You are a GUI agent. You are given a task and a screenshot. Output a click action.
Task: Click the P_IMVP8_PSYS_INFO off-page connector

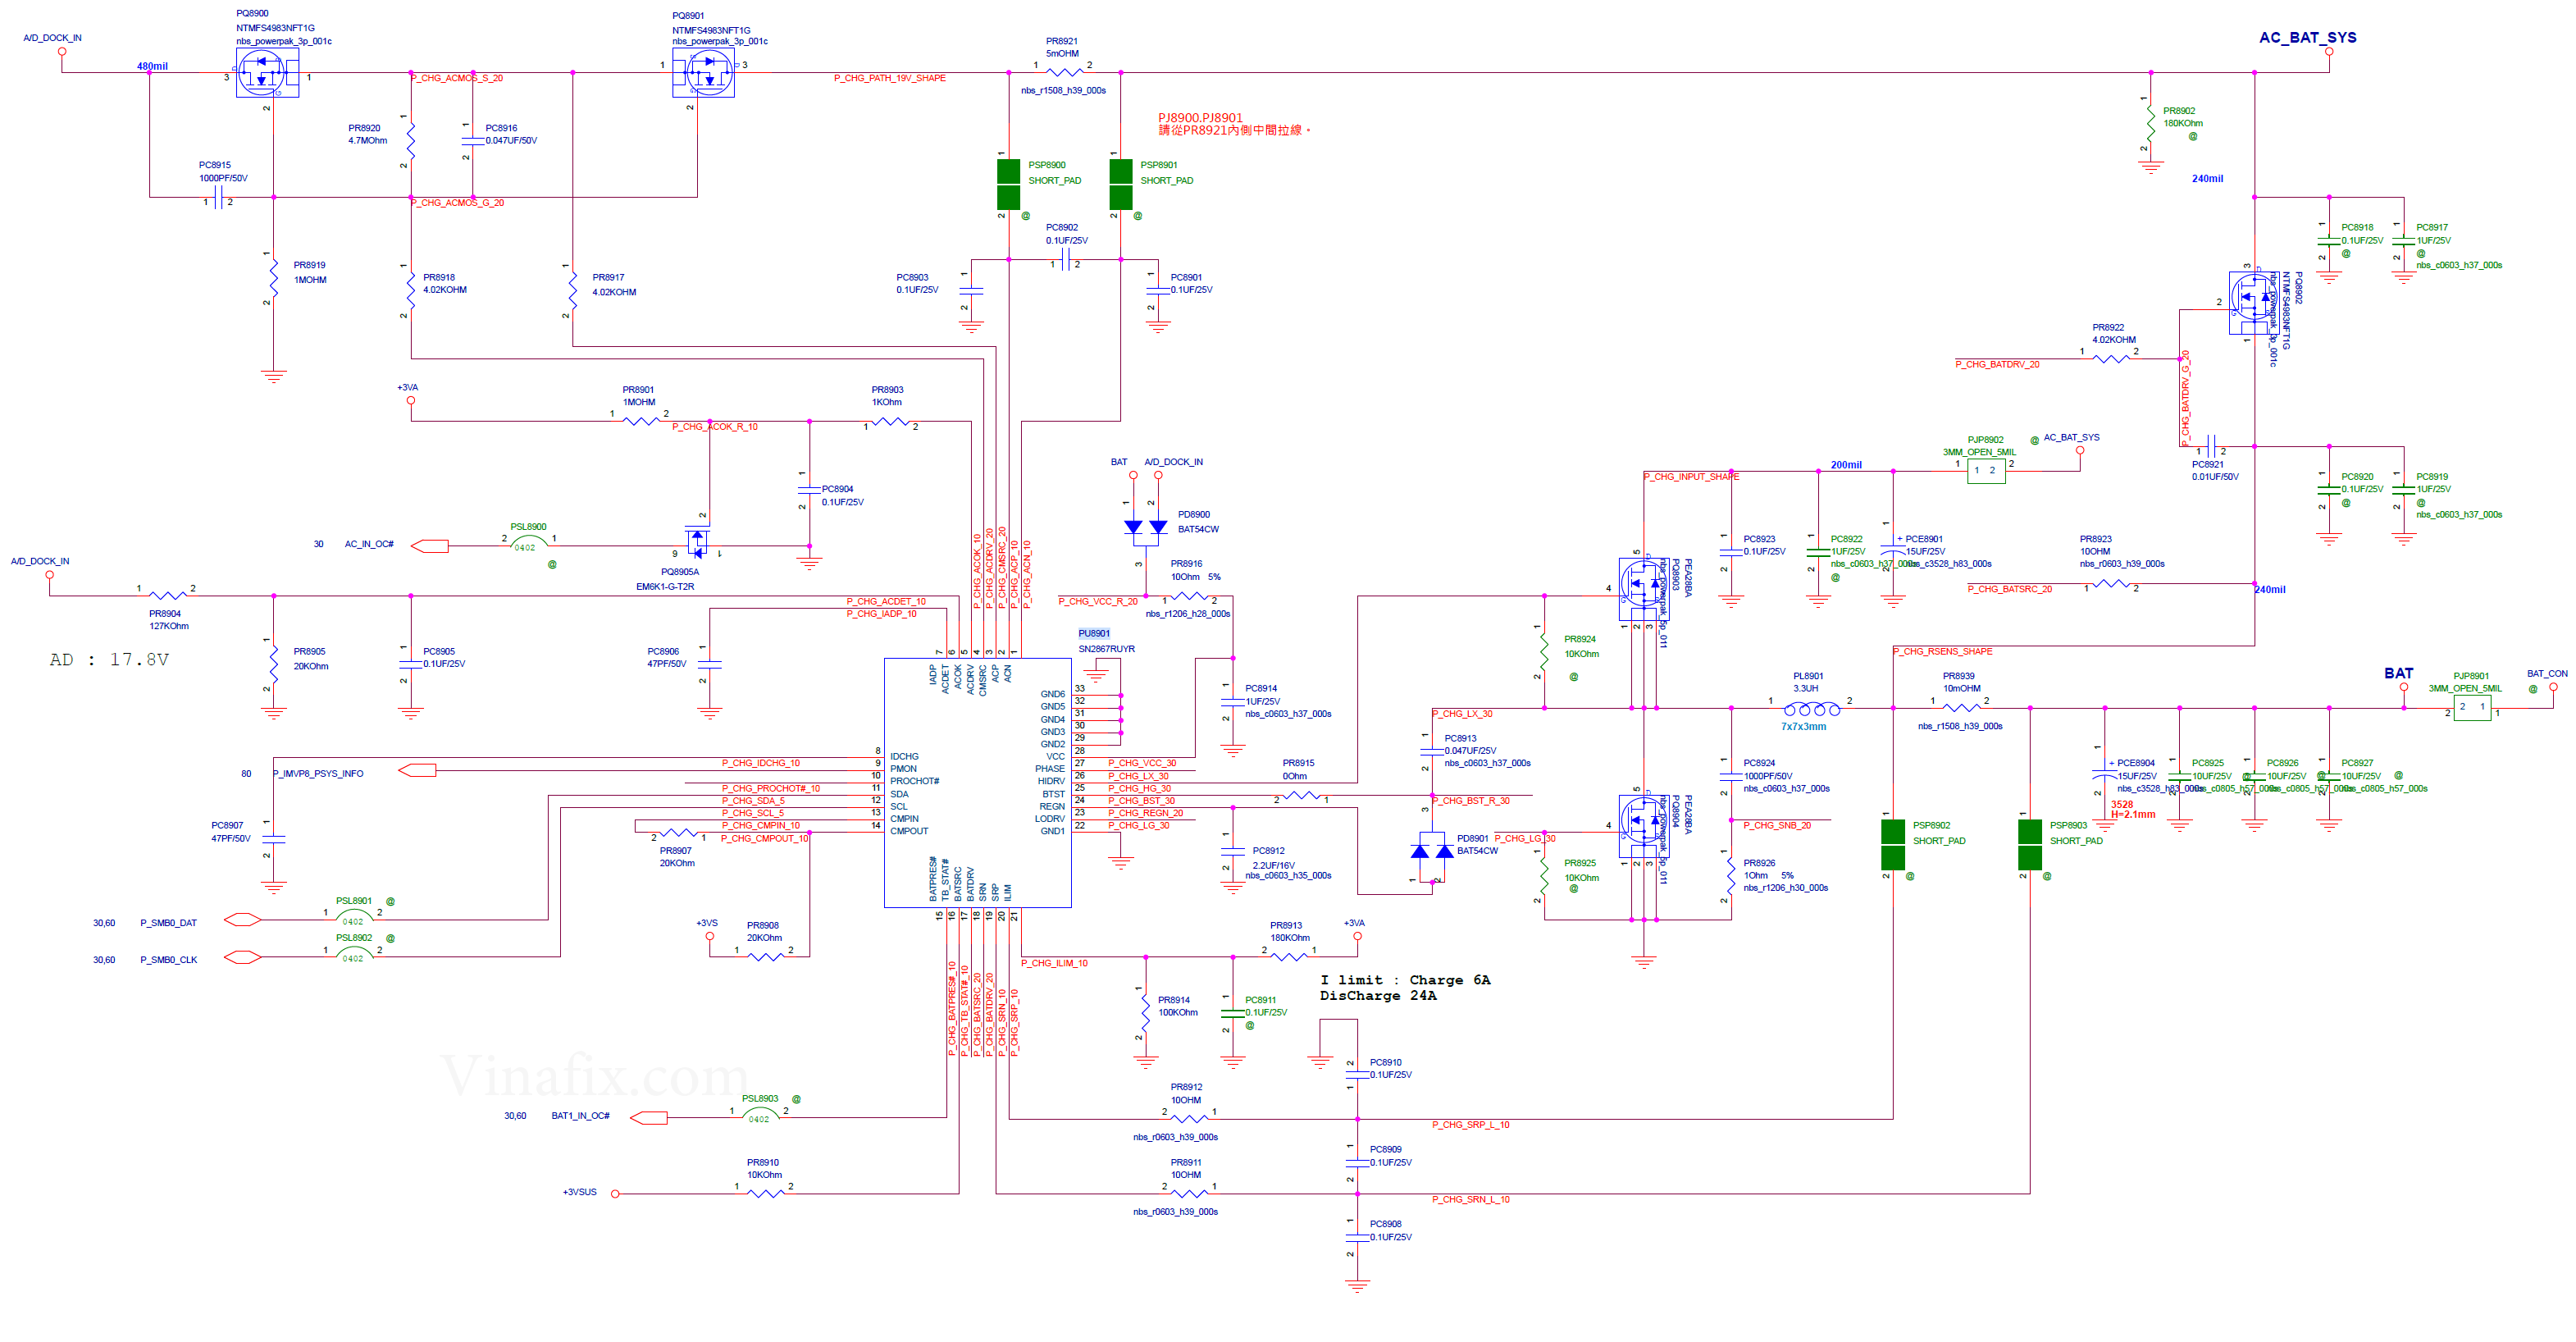point(417,770)
